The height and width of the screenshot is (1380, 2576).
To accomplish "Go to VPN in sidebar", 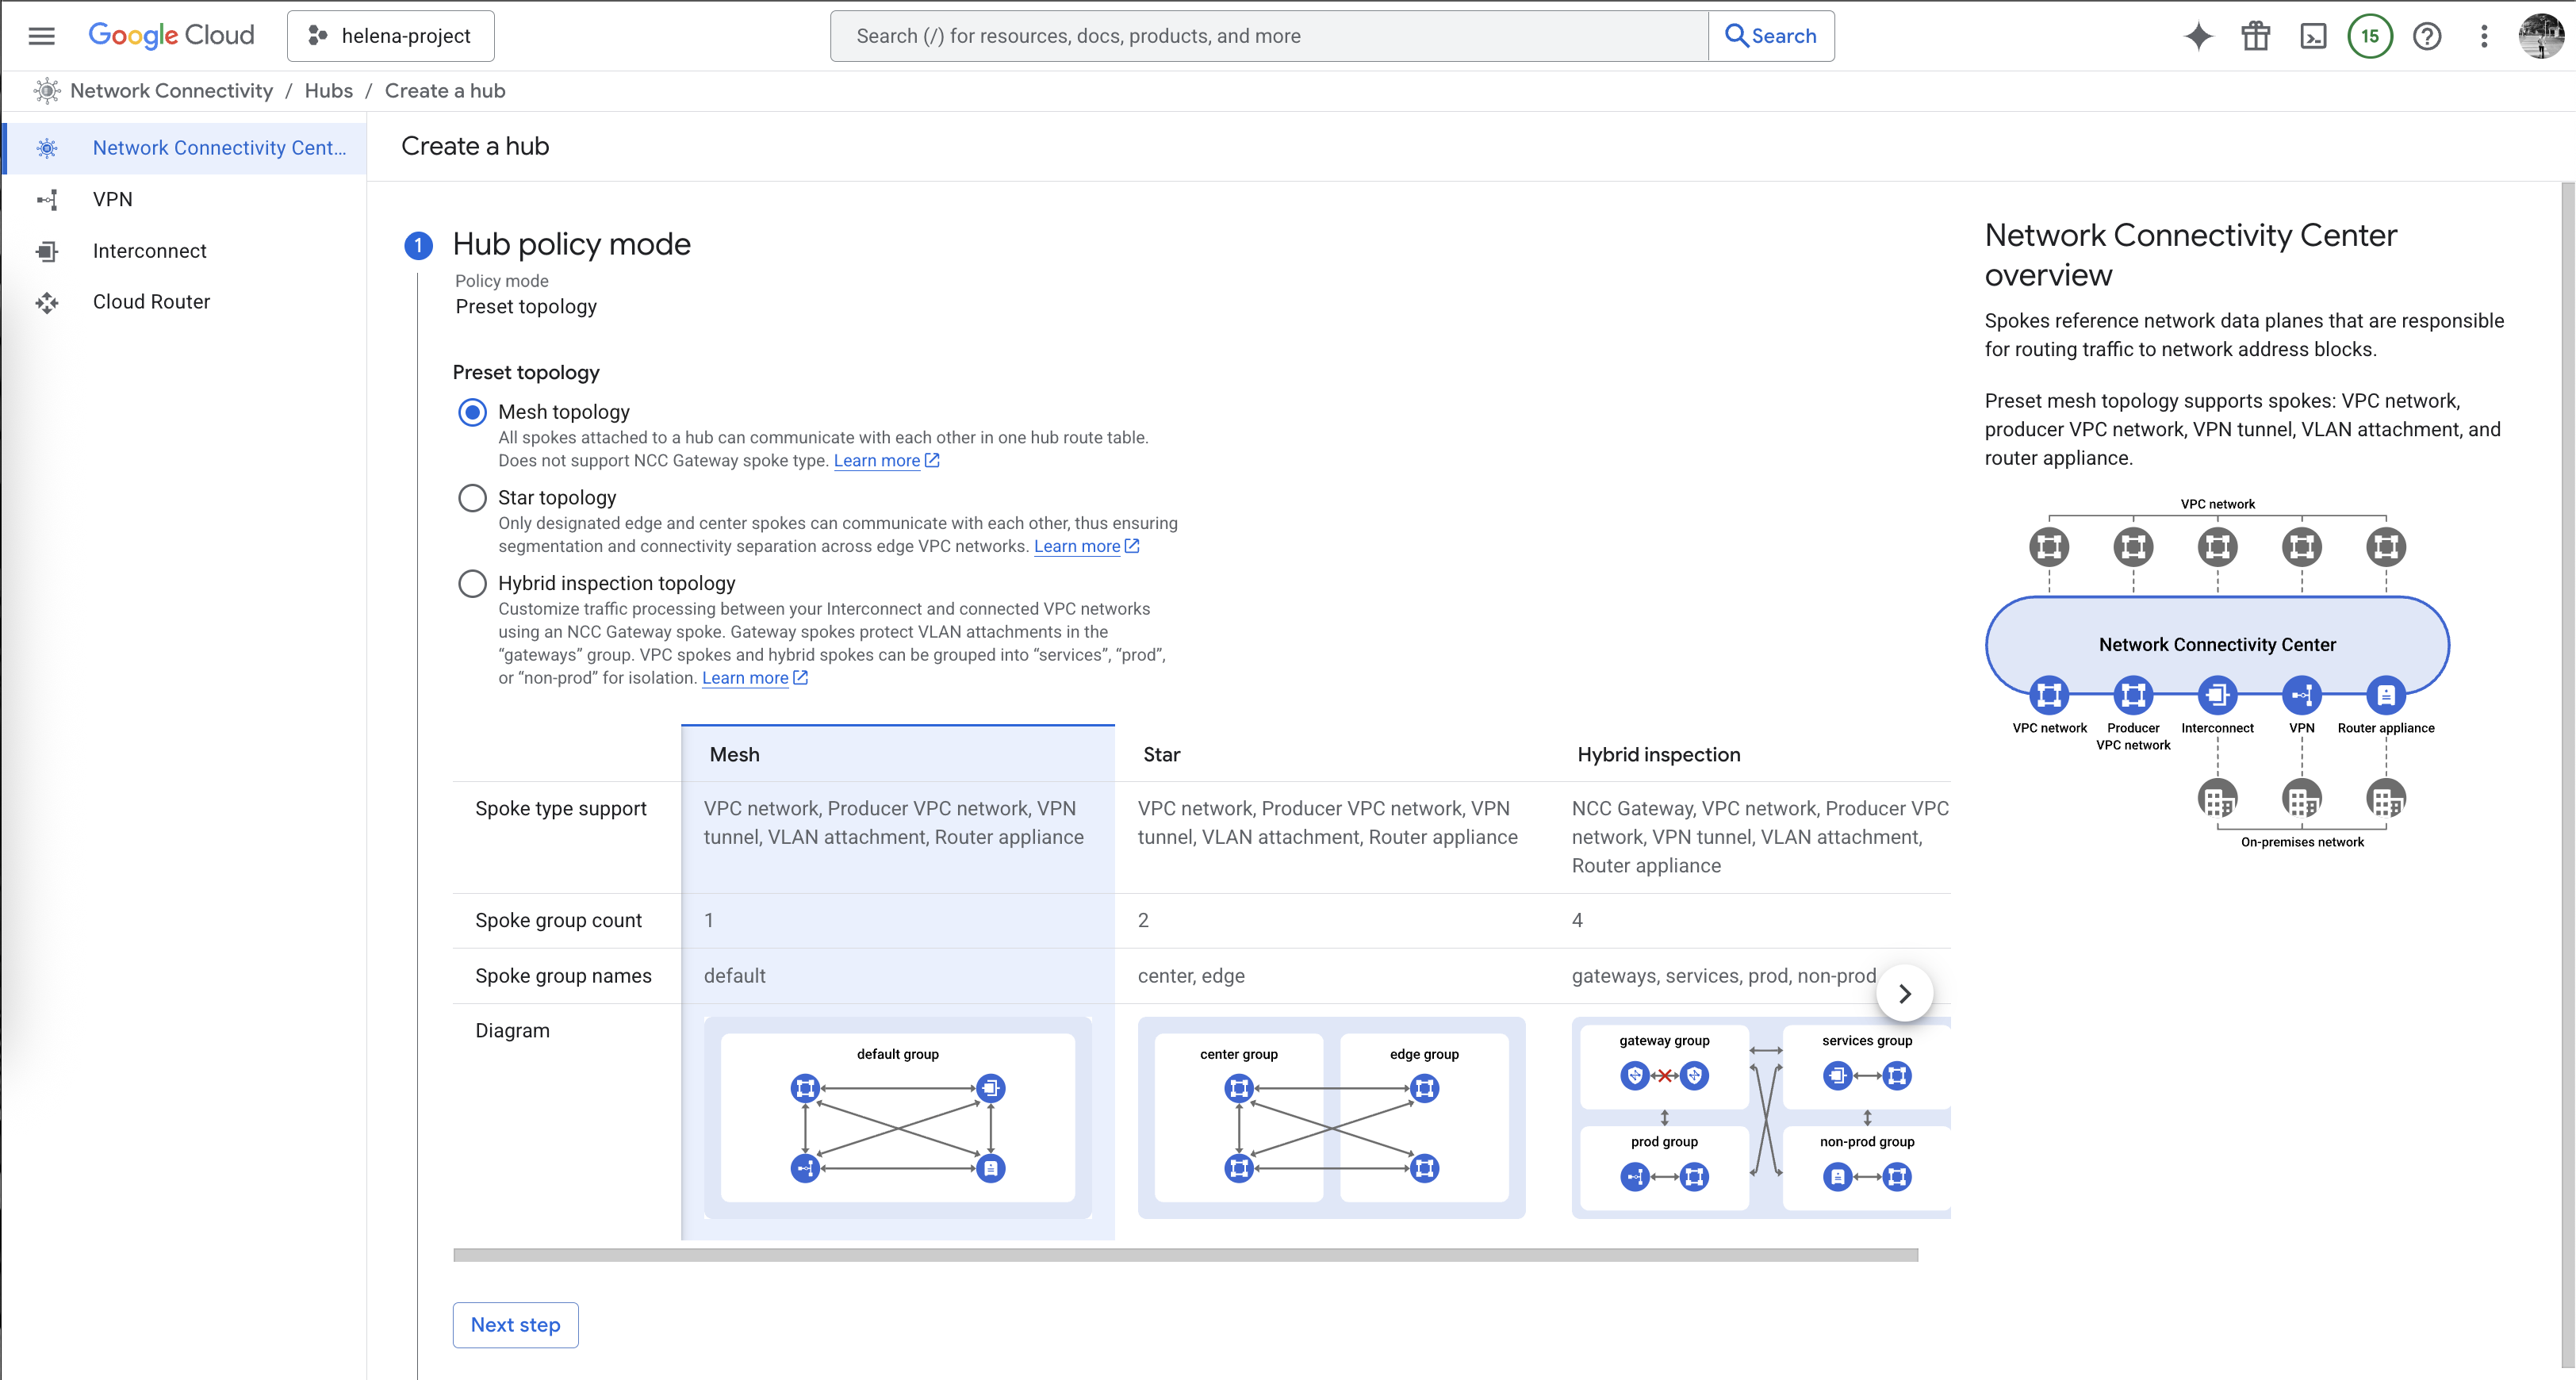I will (x=112, y=199).
